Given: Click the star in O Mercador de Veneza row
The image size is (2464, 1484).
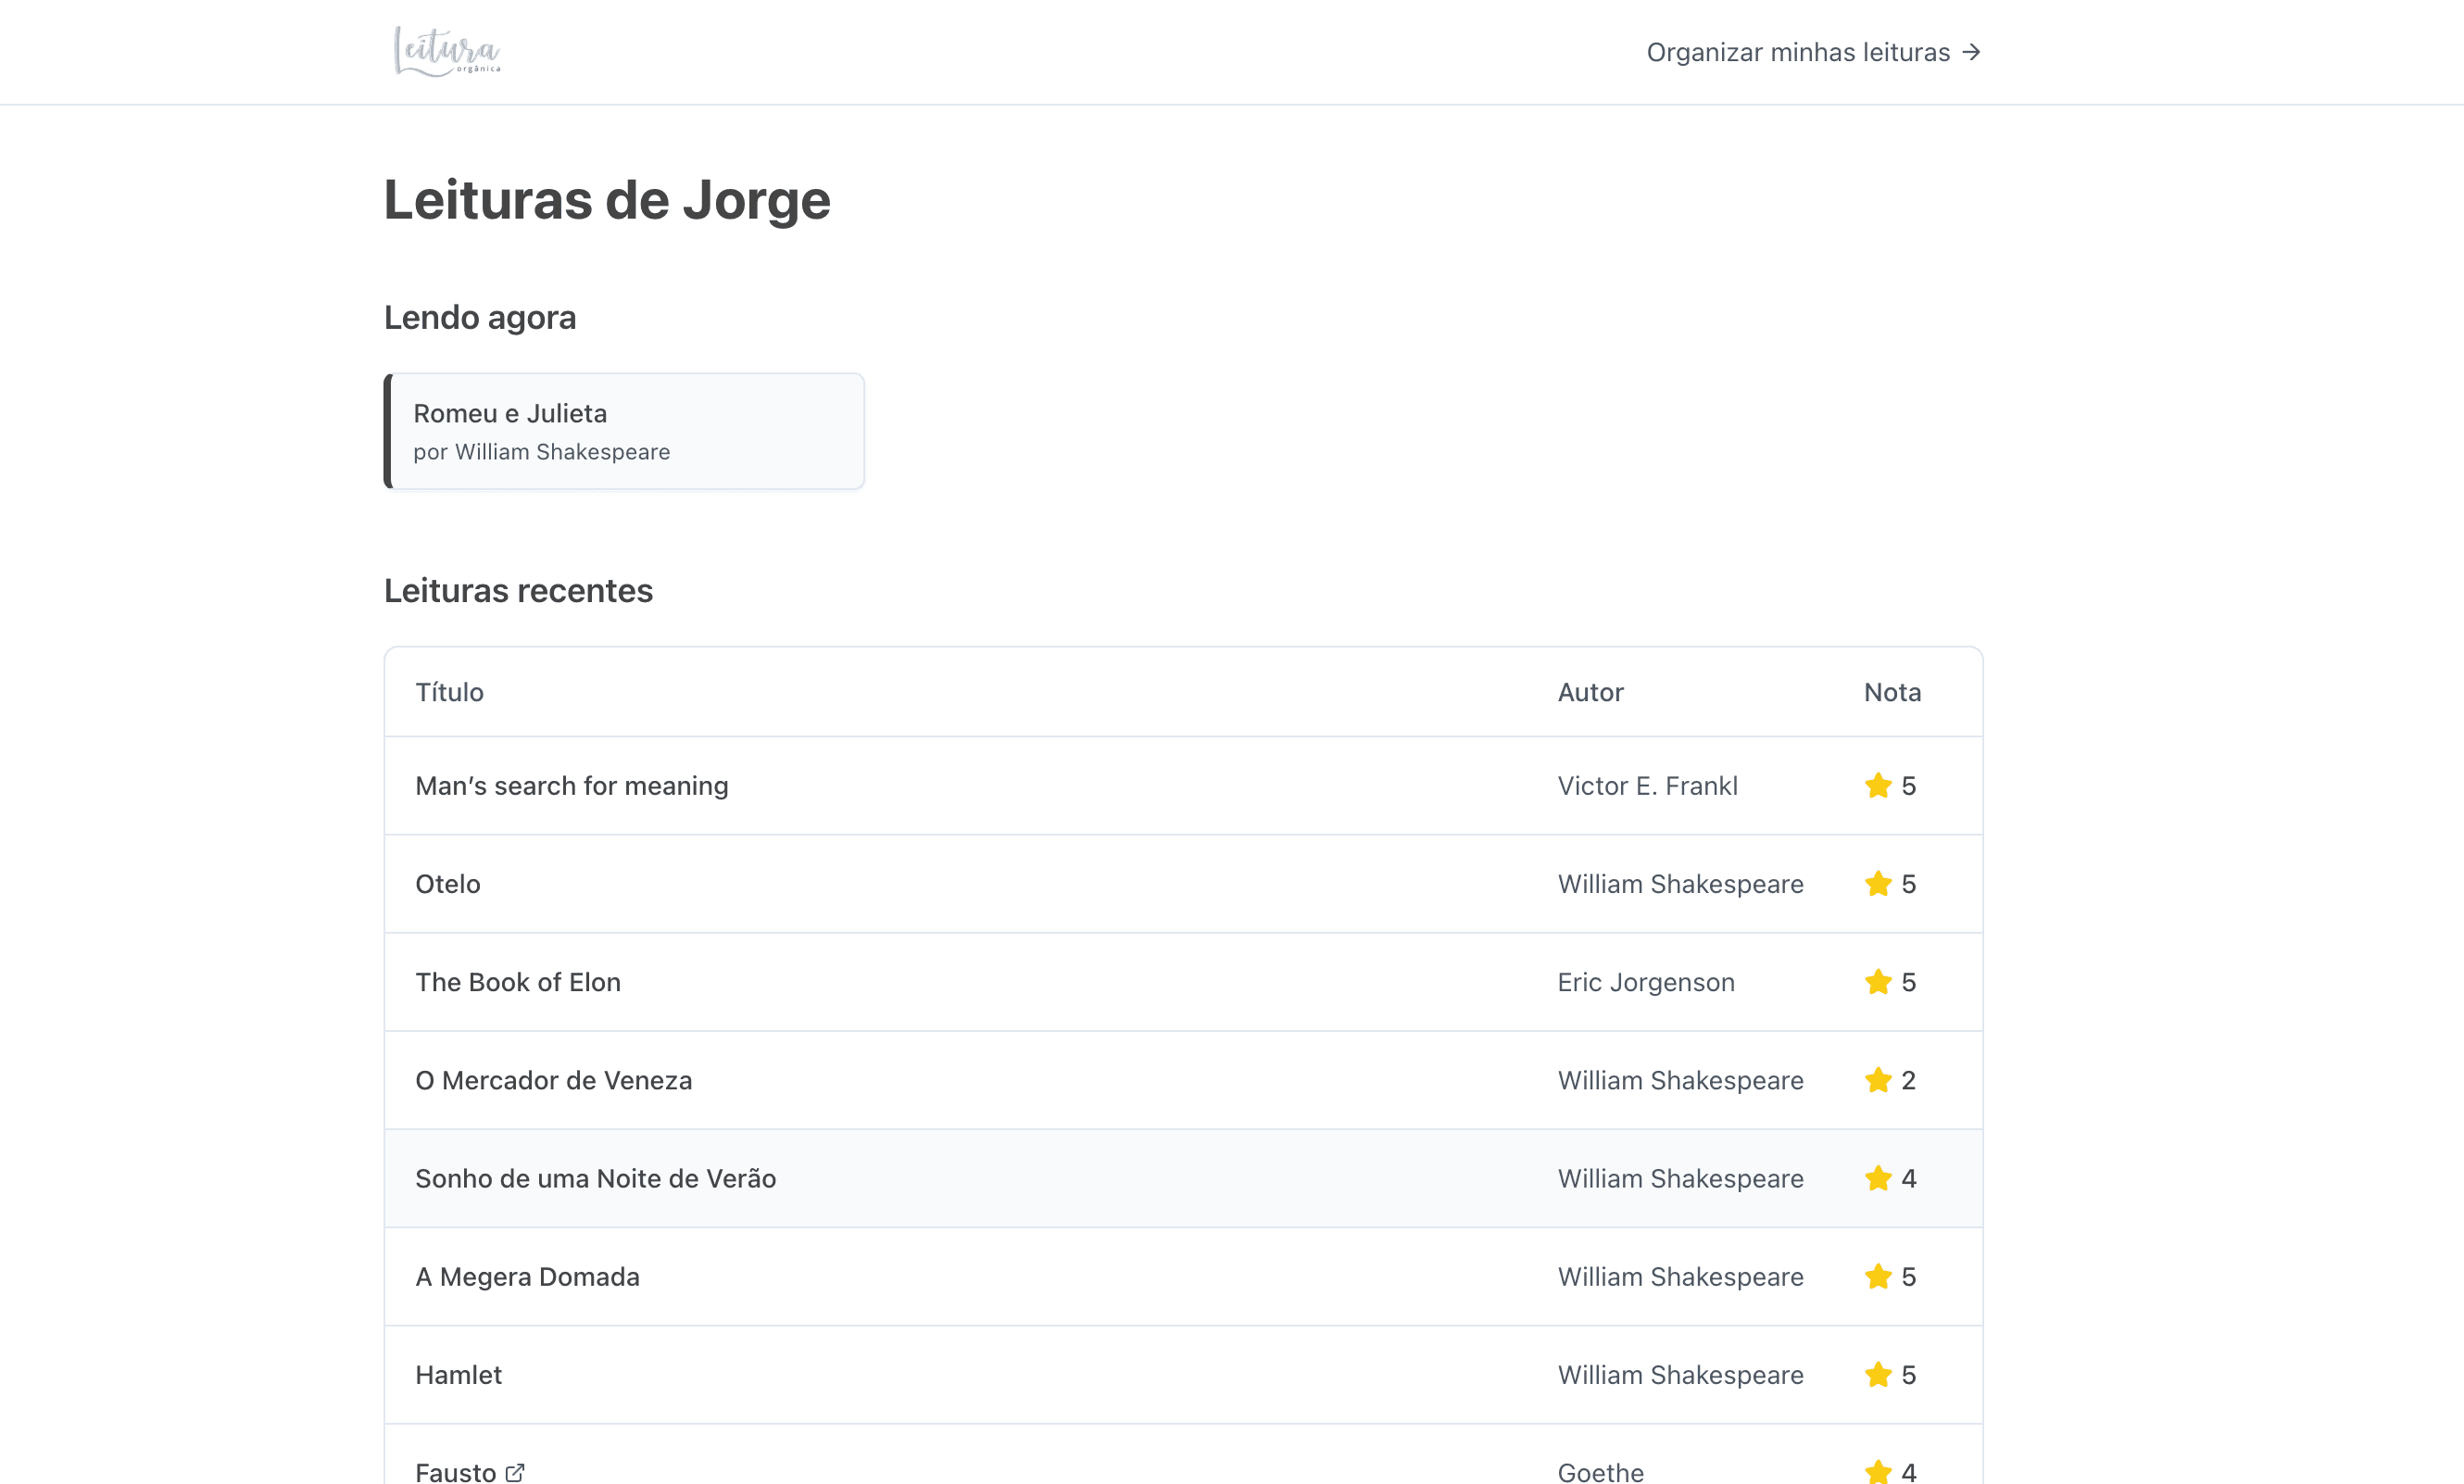Looking at the screenshot, I should [1878, 1080].
